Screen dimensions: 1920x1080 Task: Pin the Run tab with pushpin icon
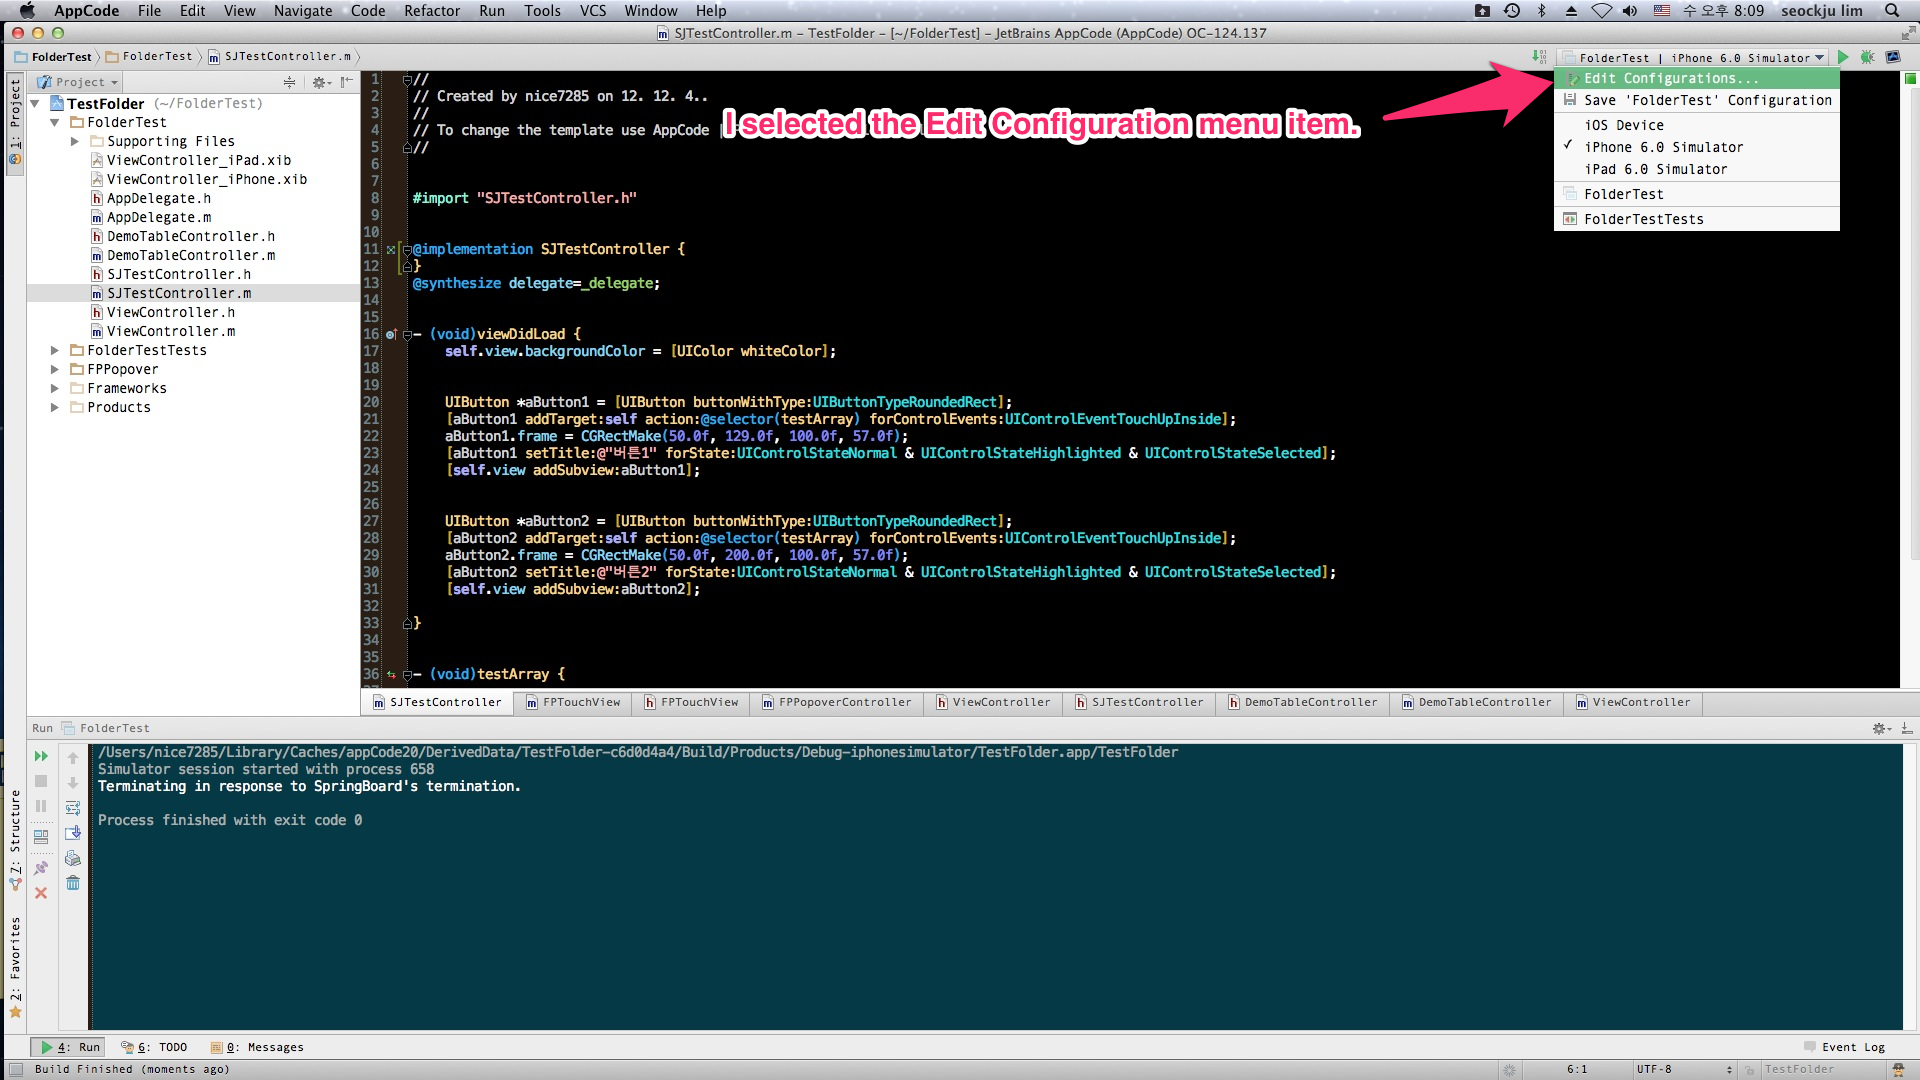[41, 868]
